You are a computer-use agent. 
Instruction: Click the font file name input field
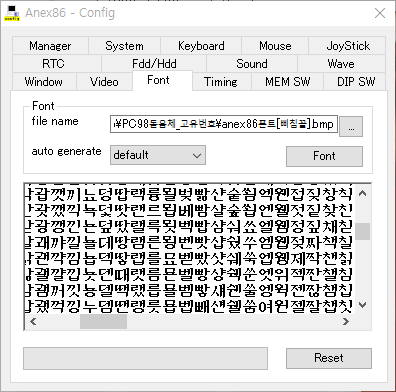point(224,124)
